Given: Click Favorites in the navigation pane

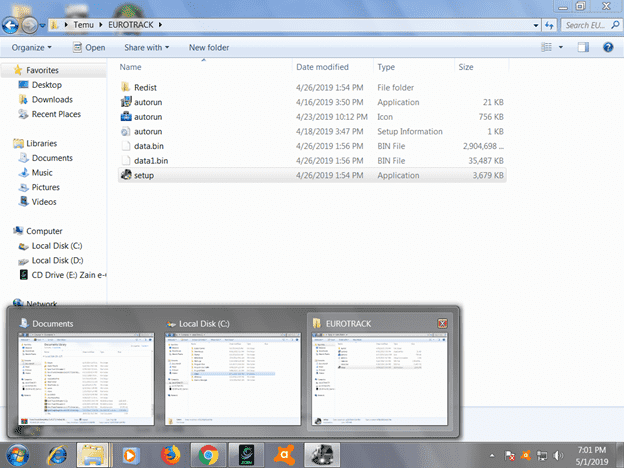Looking at the screenshot, I should coord(42,70).
